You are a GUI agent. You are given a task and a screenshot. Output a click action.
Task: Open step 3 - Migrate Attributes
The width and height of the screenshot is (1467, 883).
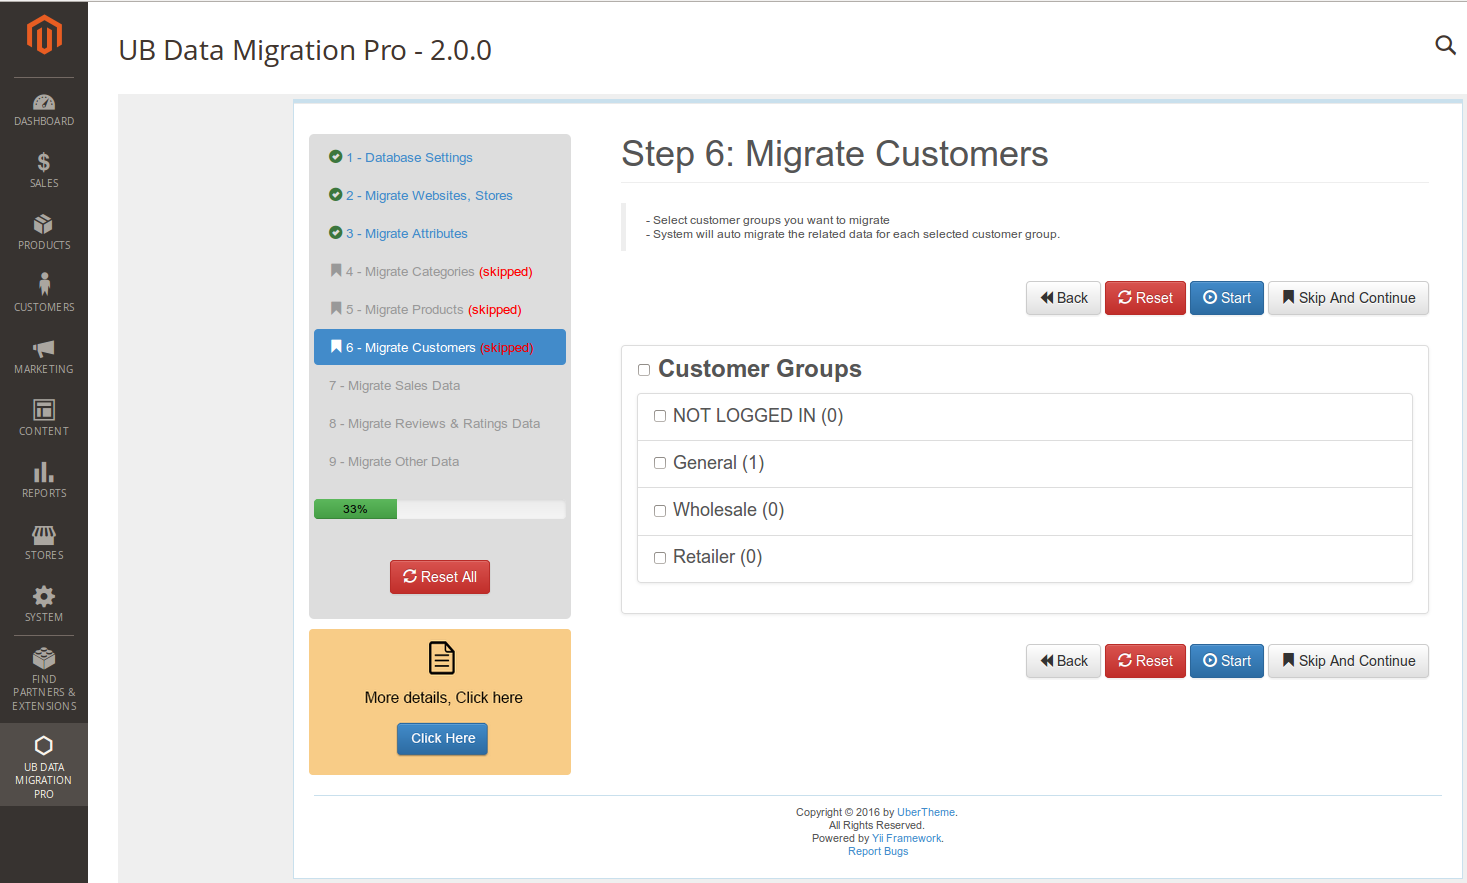pos(407,234)
